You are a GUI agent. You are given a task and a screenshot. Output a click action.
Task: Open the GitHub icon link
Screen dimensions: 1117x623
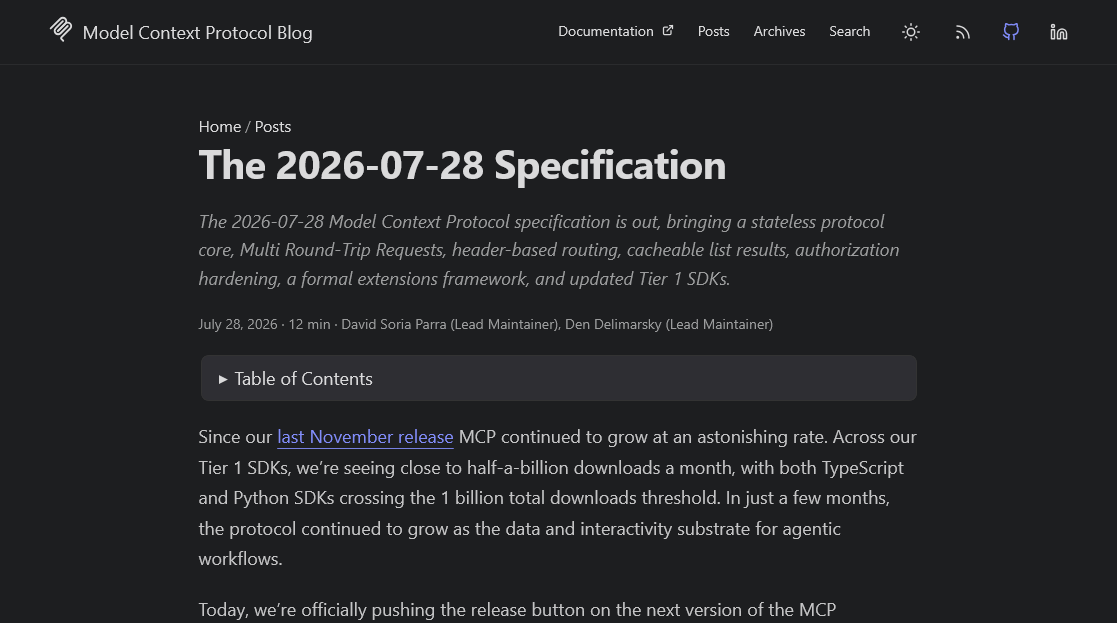point(1011,31)
